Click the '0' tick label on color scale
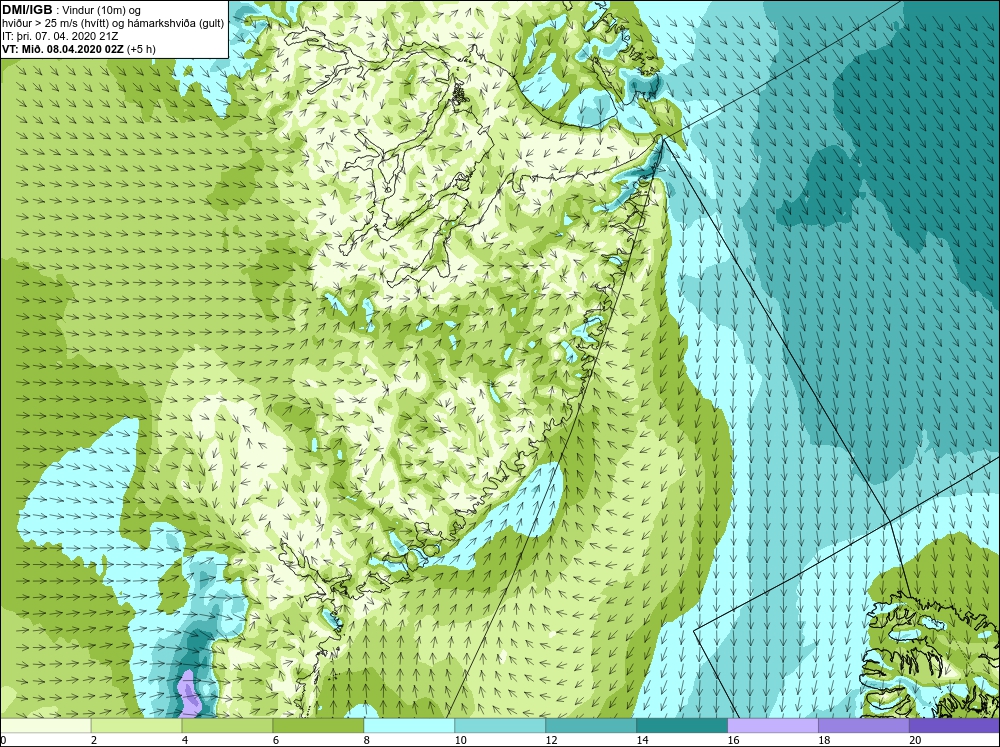This screenshot has width=1000, height=747. pos(3,740)
